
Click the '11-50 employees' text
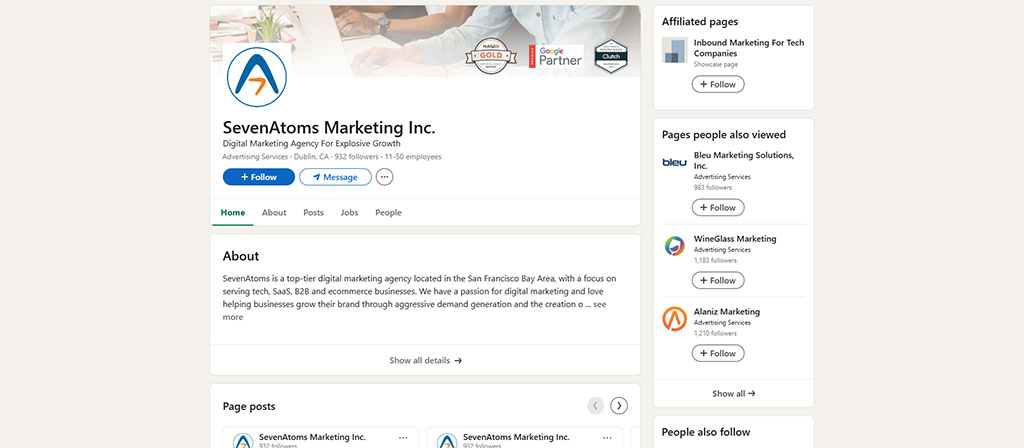click(x=413, y=157)
